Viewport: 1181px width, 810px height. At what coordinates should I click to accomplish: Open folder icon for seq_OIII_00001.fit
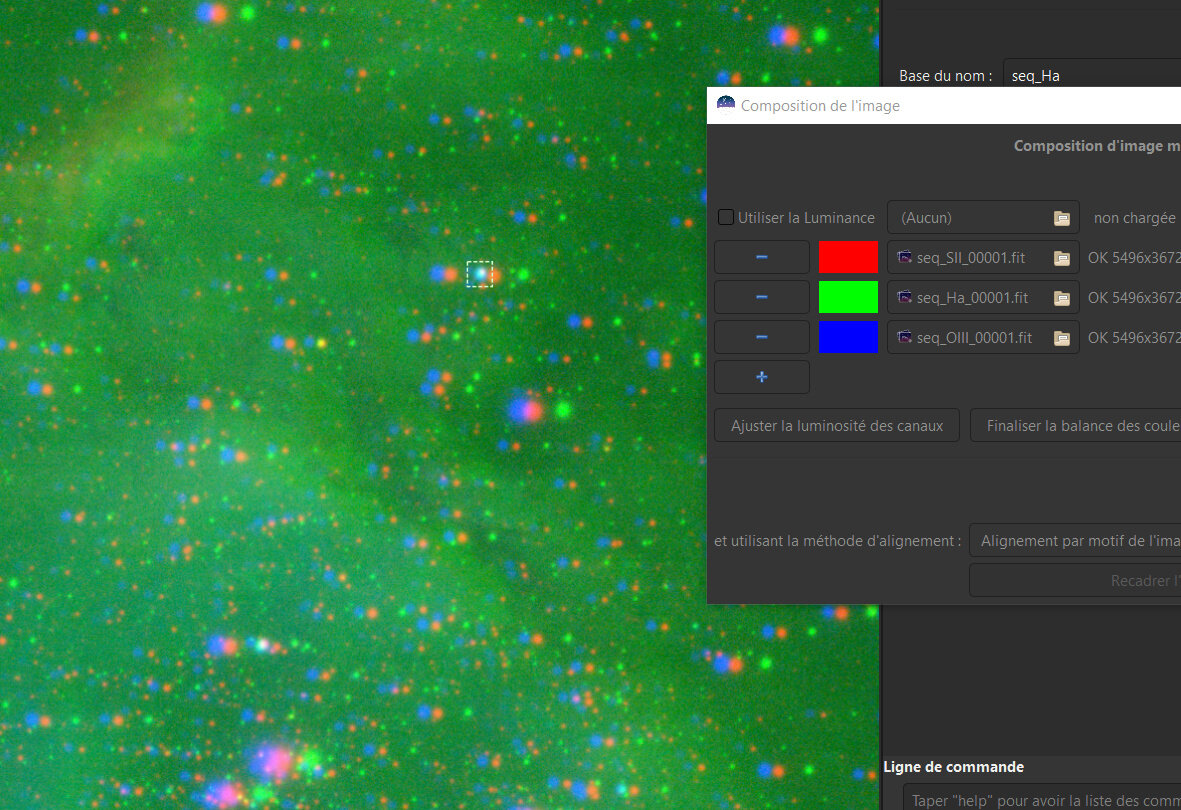coord(1061,338)
